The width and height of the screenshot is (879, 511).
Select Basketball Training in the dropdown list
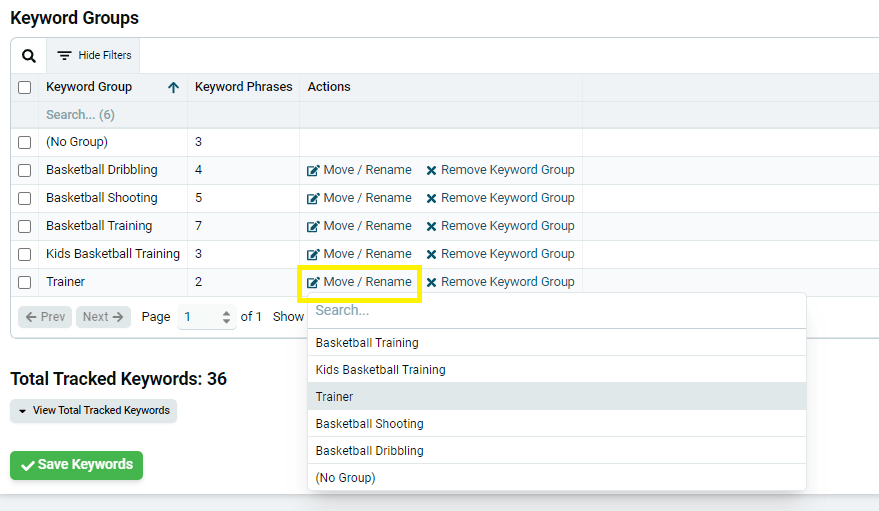click(557, 342)
